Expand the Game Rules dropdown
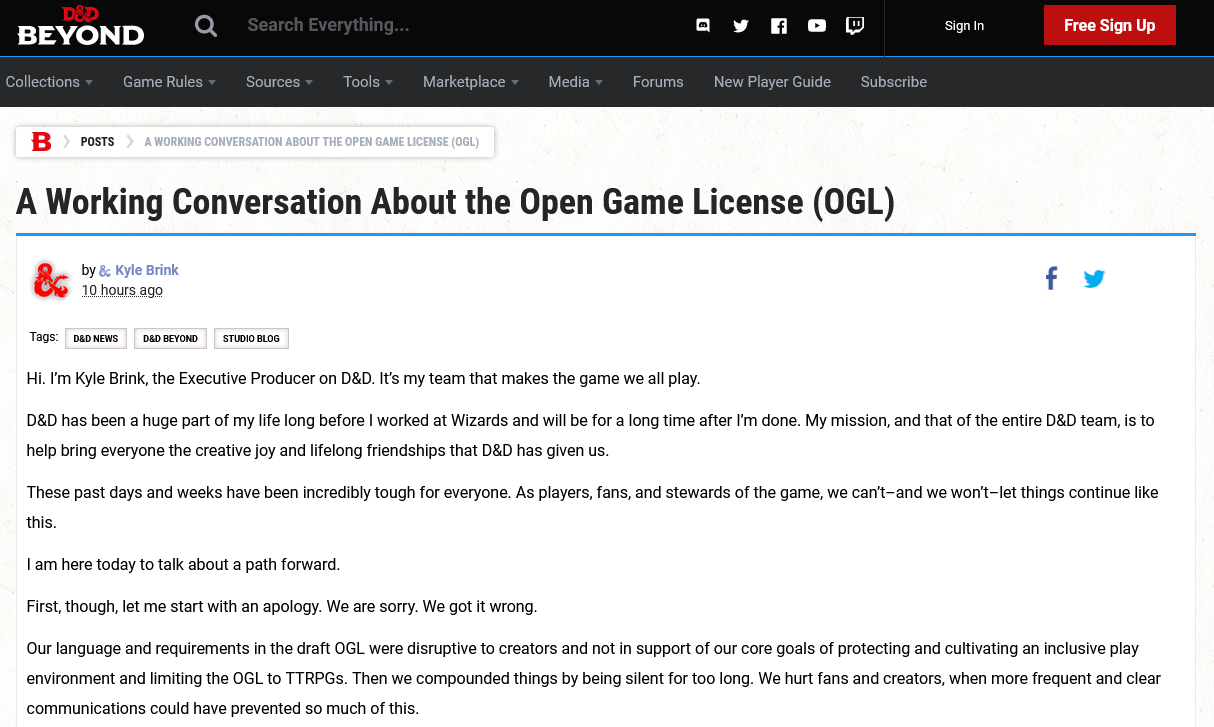Image resolution: width=1214 pixels, height=727 pixels. pos(169,82)
